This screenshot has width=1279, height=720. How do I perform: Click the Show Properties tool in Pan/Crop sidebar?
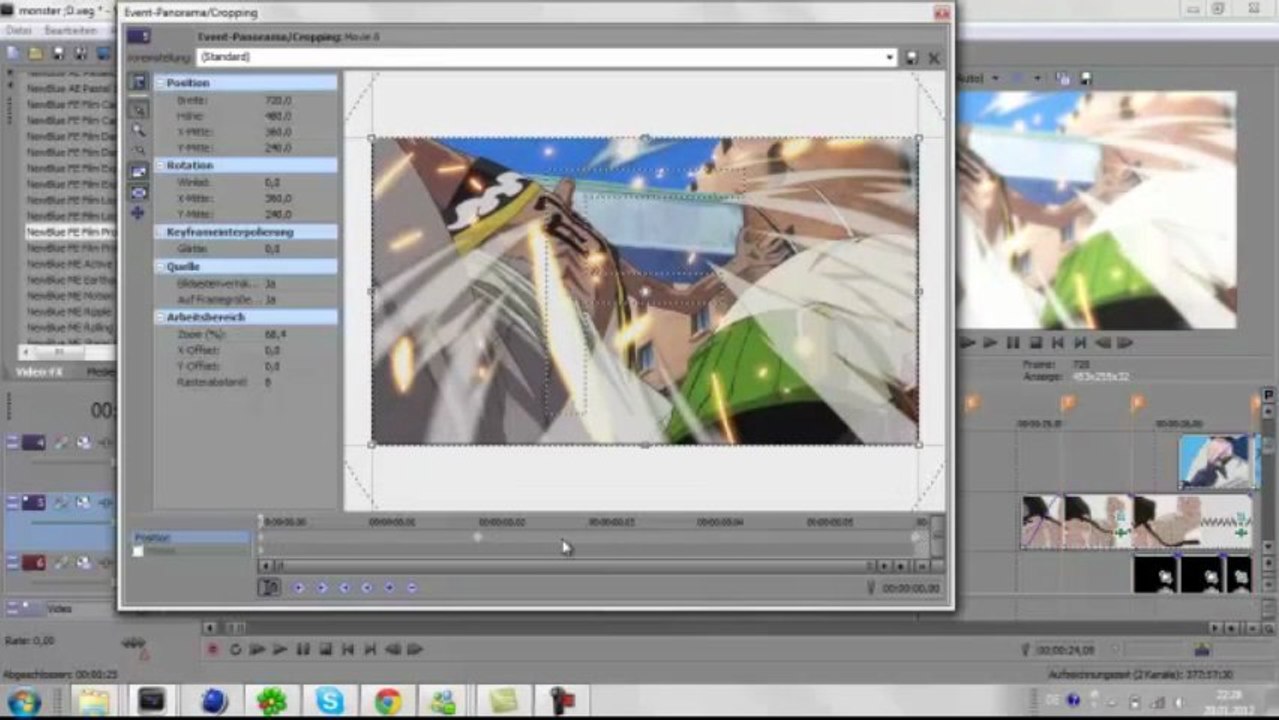139,82
